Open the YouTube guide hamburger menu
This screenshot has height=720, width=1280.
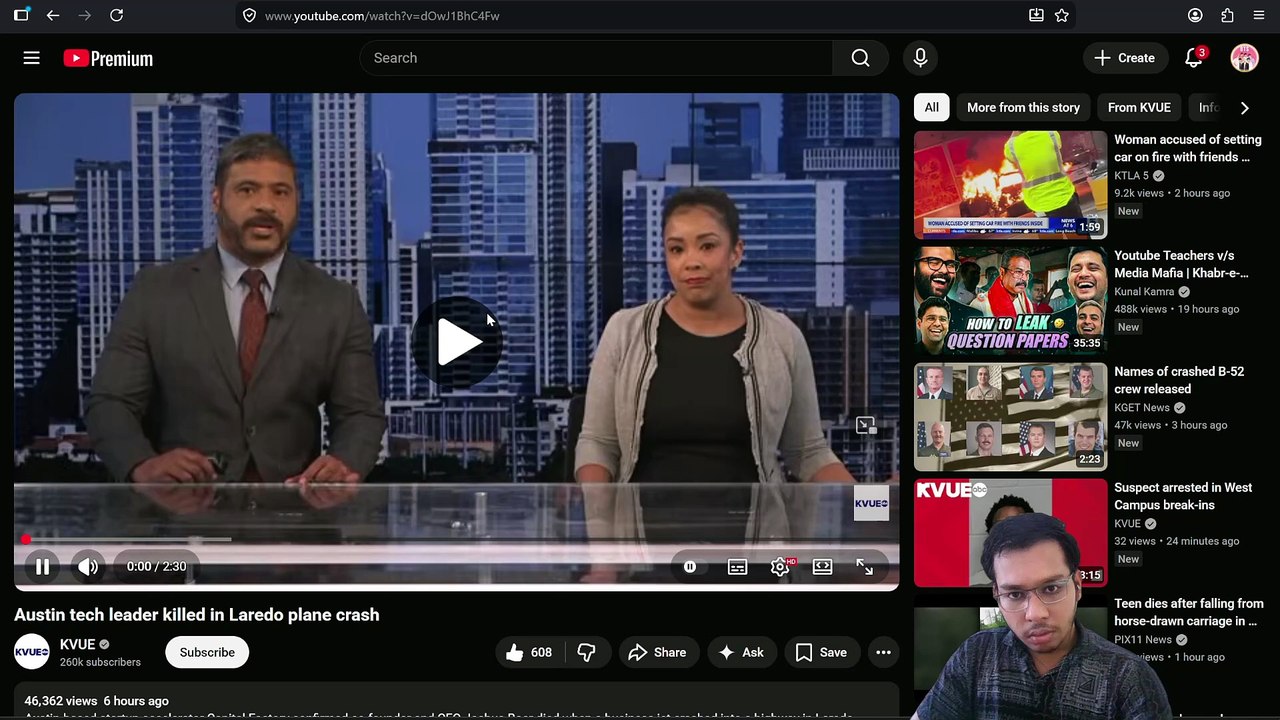(x=32, y=58)
